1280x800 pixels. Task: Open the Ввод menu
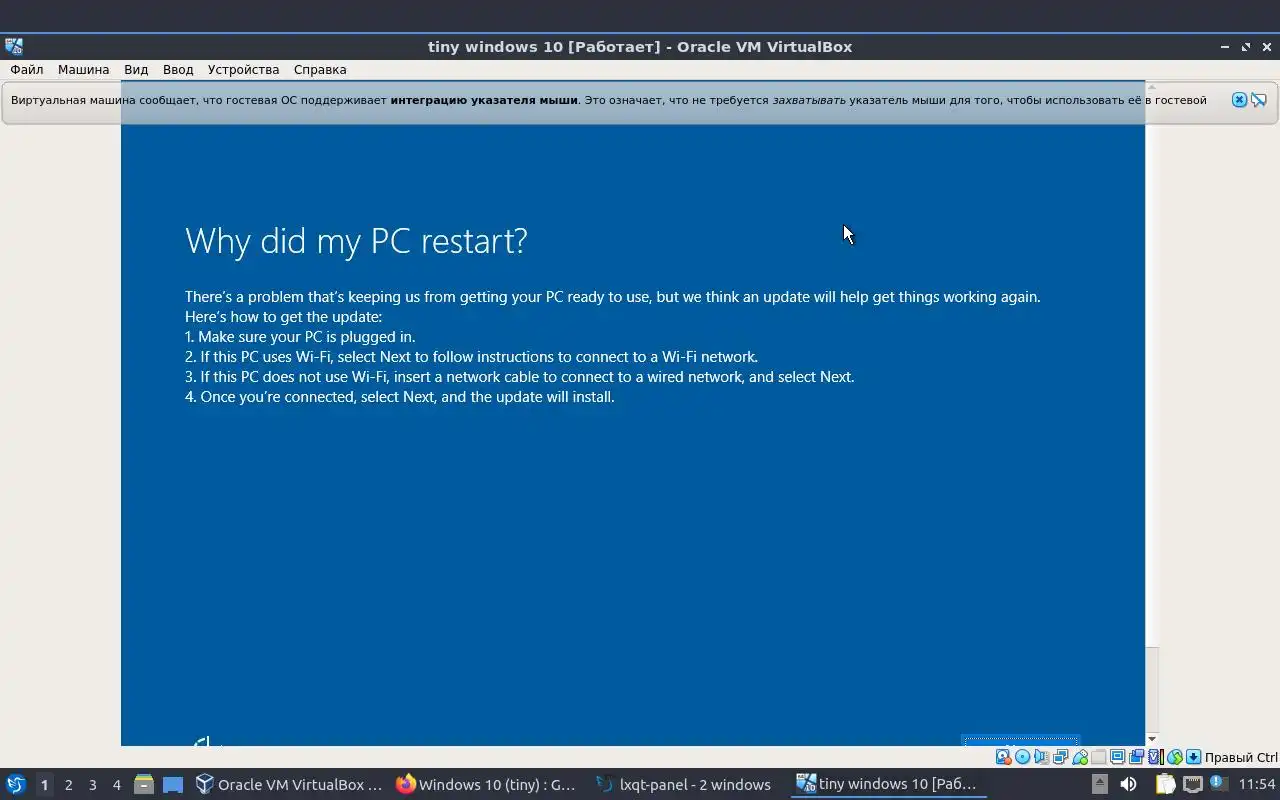(x=178, y=70)
